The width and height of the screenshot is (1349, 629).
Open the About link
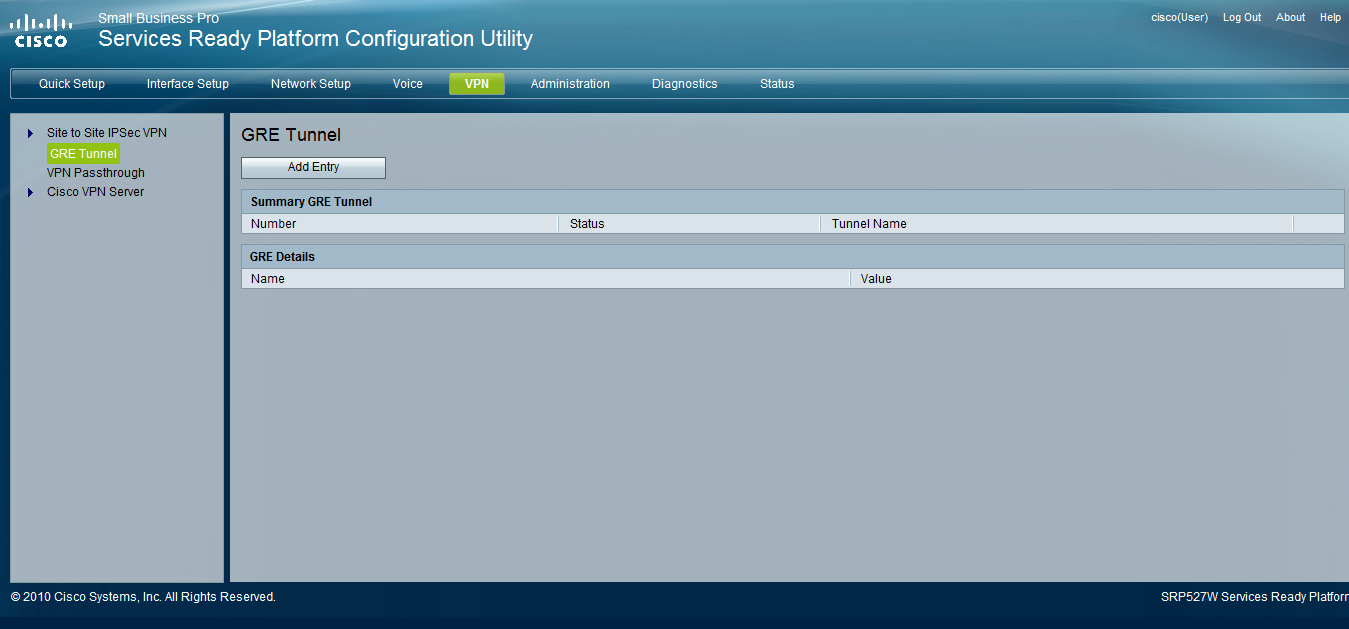pos(1291,18)
